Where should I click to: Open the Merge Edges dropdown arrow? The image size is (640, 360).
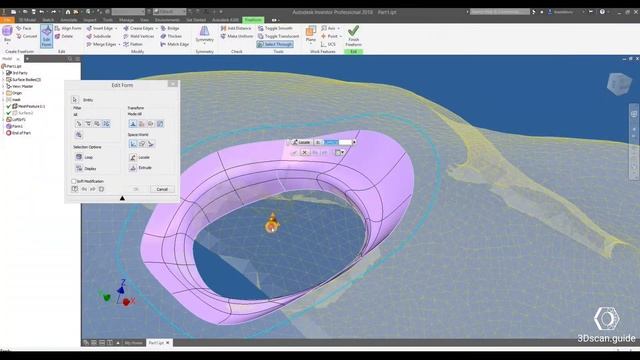coord(119,44)
